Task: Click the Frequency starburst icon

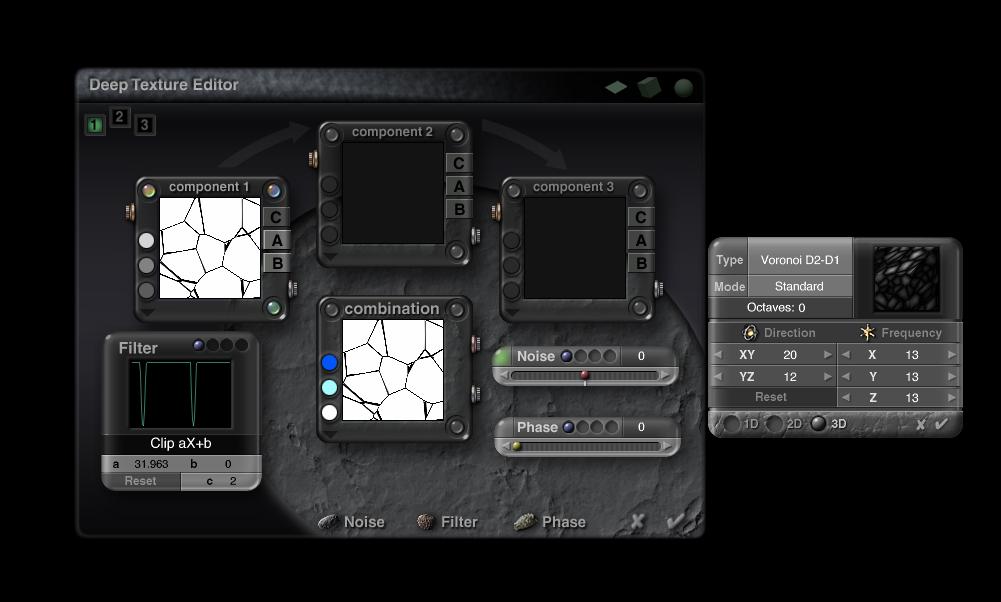Action: [x=867, y=332]
